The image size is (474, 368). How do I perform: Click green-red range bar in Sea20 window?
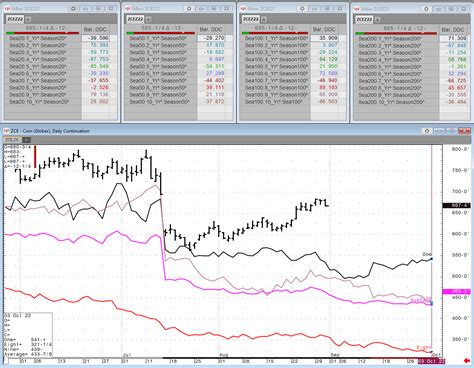coord(43,33)
